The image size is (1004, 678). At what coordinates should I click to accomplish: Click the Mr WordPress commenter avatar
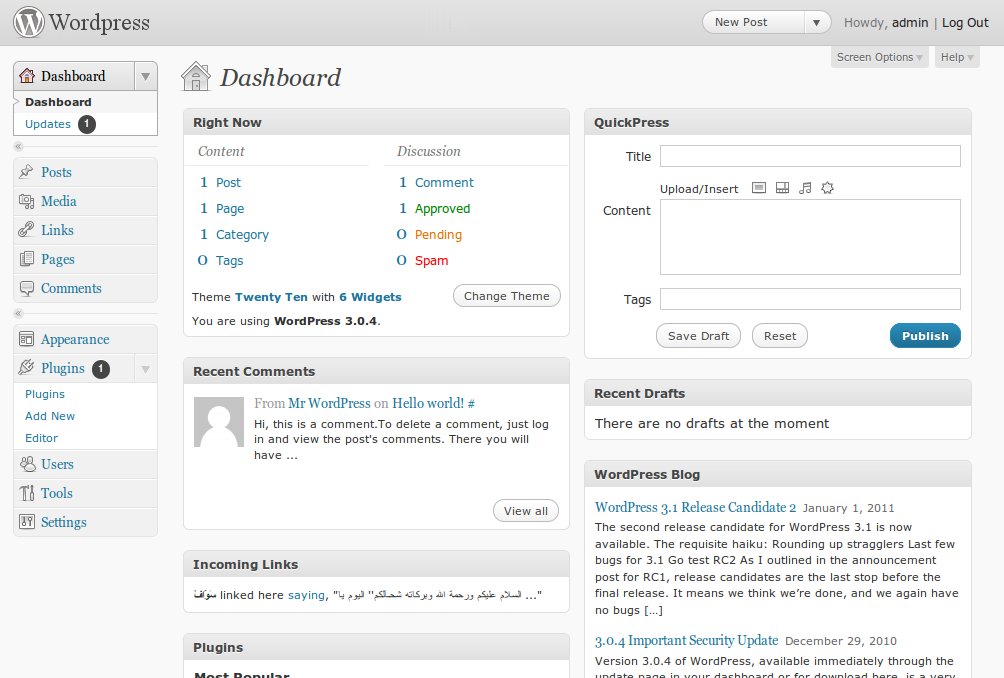click(219, 421)
